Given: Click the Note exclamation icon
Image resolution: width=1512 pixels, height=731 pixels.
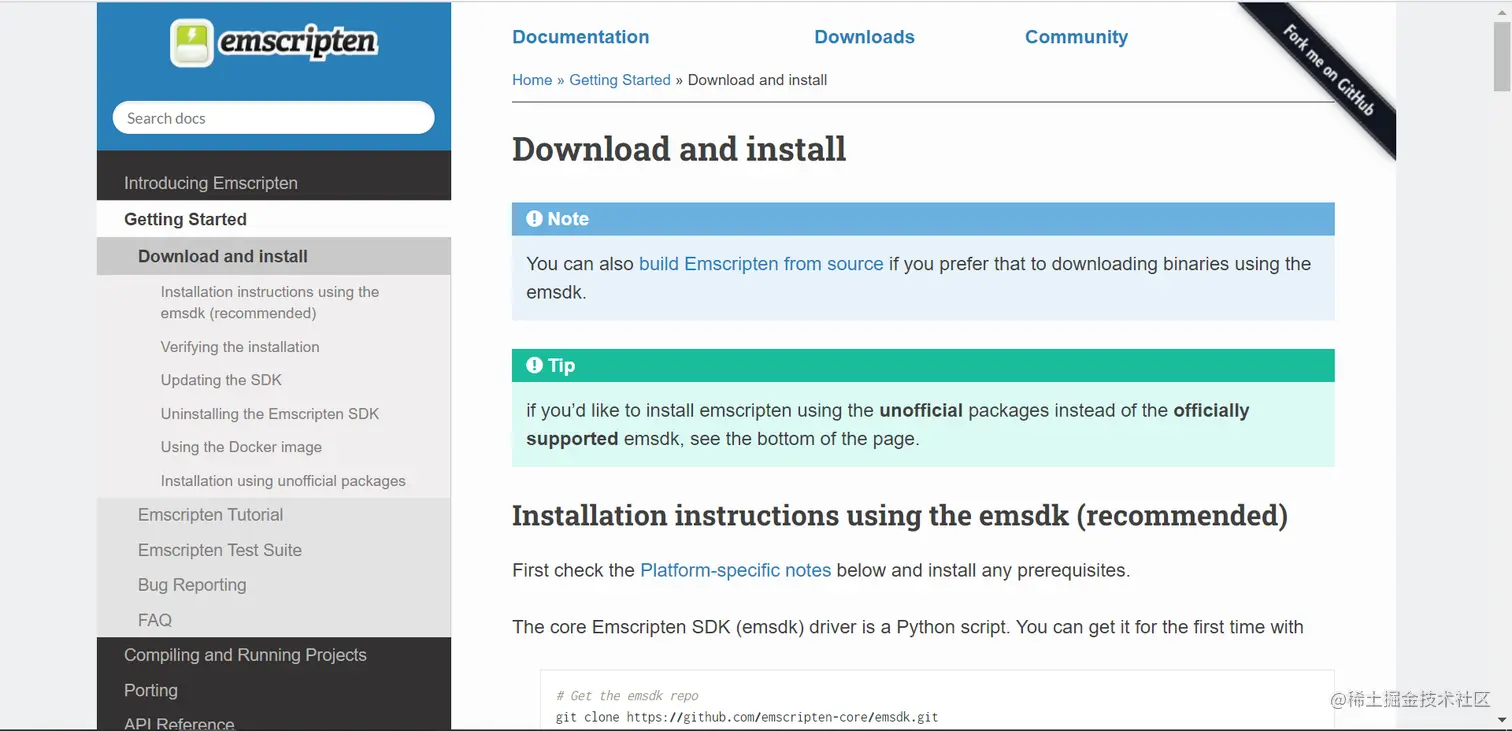Looking at the screenshot, I should point(535,219).
